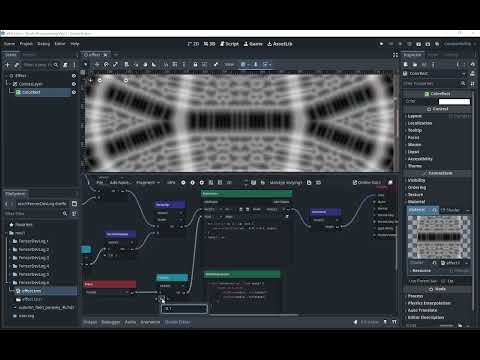
Task: Expand the Layout section in inspector
Action: coord(415,116)
